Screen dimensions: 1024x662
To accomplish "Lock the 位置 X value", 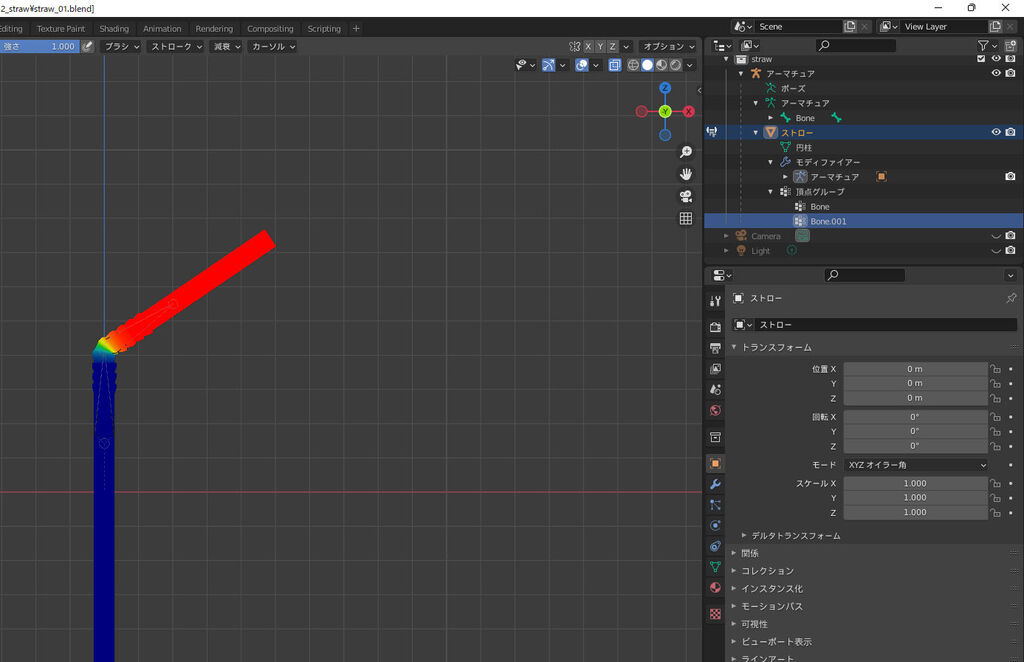I will (995, 369).
